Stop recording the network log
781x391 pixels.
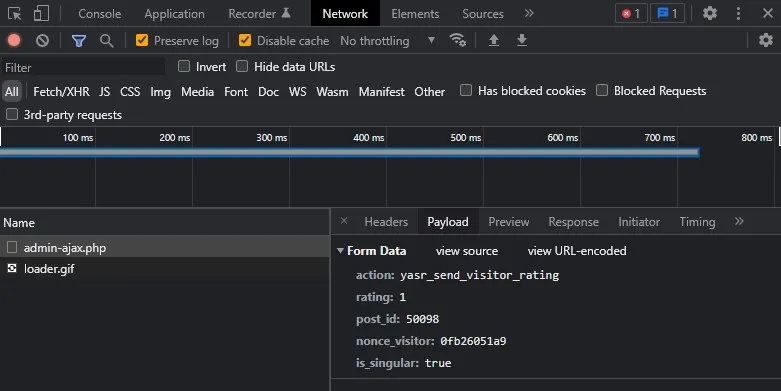click(x=14, y=40)
